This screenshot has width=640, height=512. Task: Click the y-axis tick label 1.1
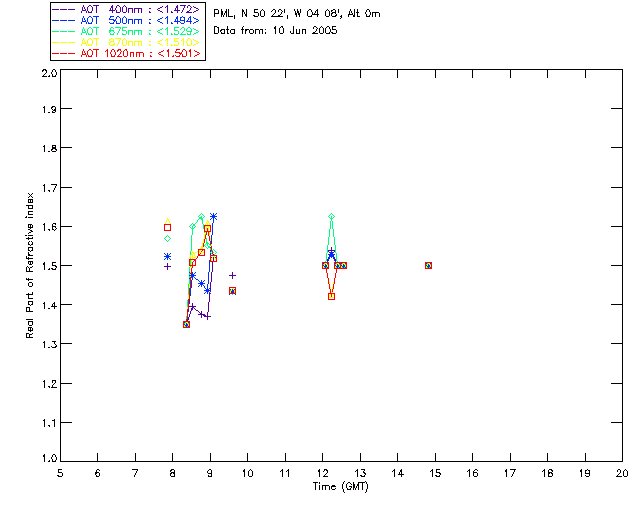point(49,423)
